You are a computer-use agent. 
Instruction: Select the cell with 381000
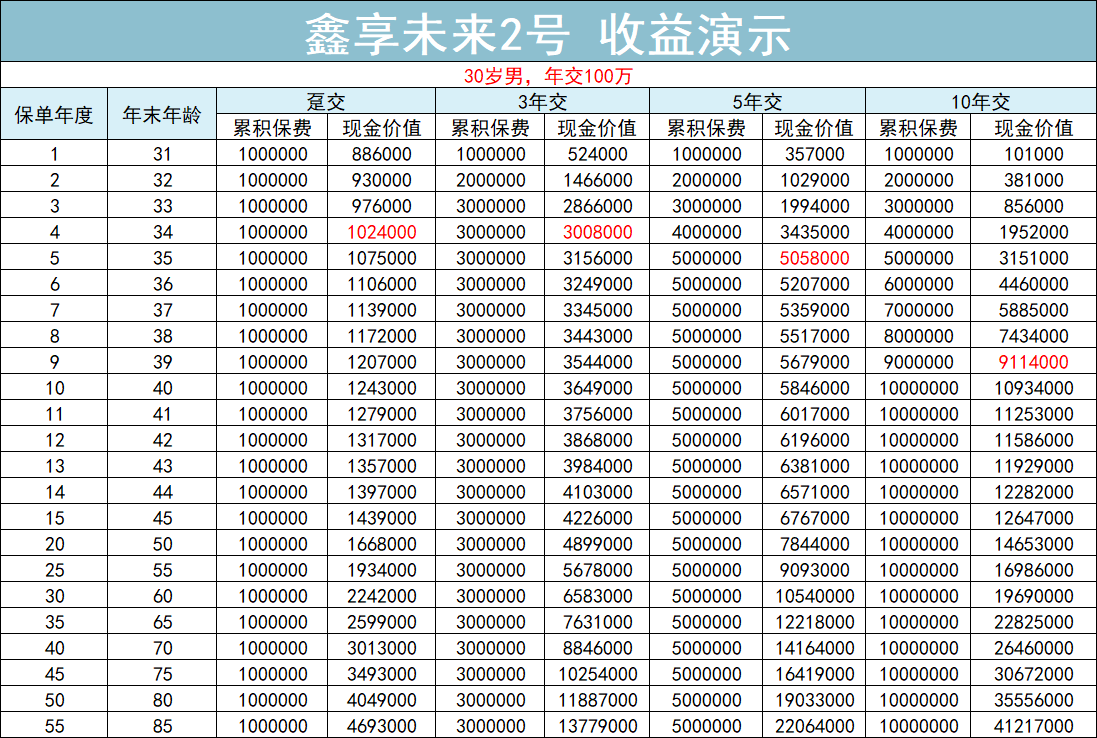point(1033,180)
